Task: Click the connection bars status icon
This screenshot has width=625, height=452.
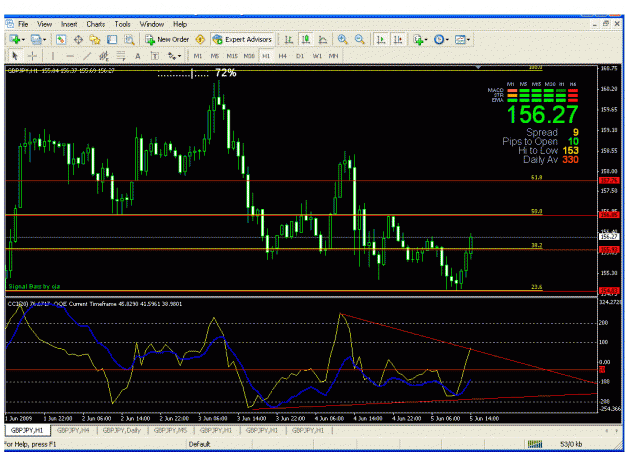Action: [535, 444]
